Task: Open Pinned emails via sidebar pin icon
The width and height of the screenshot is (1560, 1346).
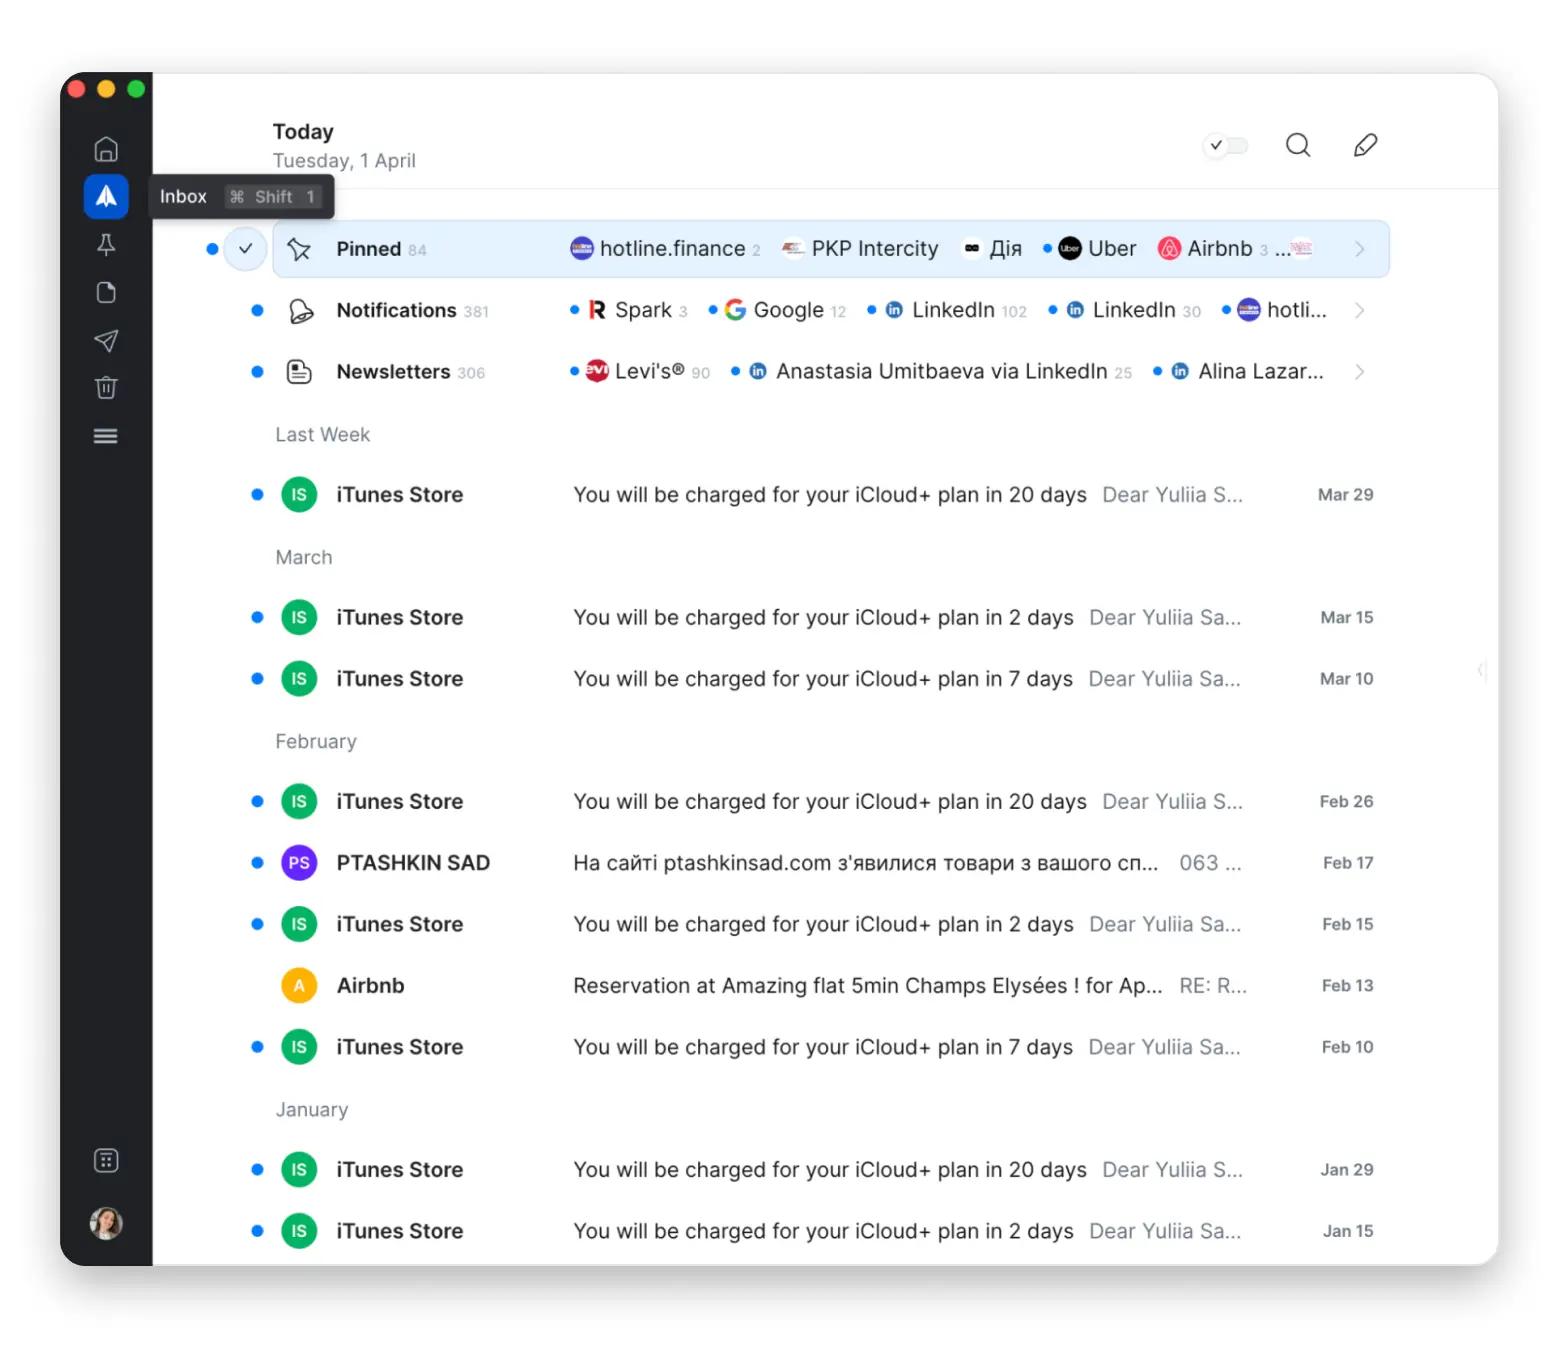Action: click(x=106, y=244)
